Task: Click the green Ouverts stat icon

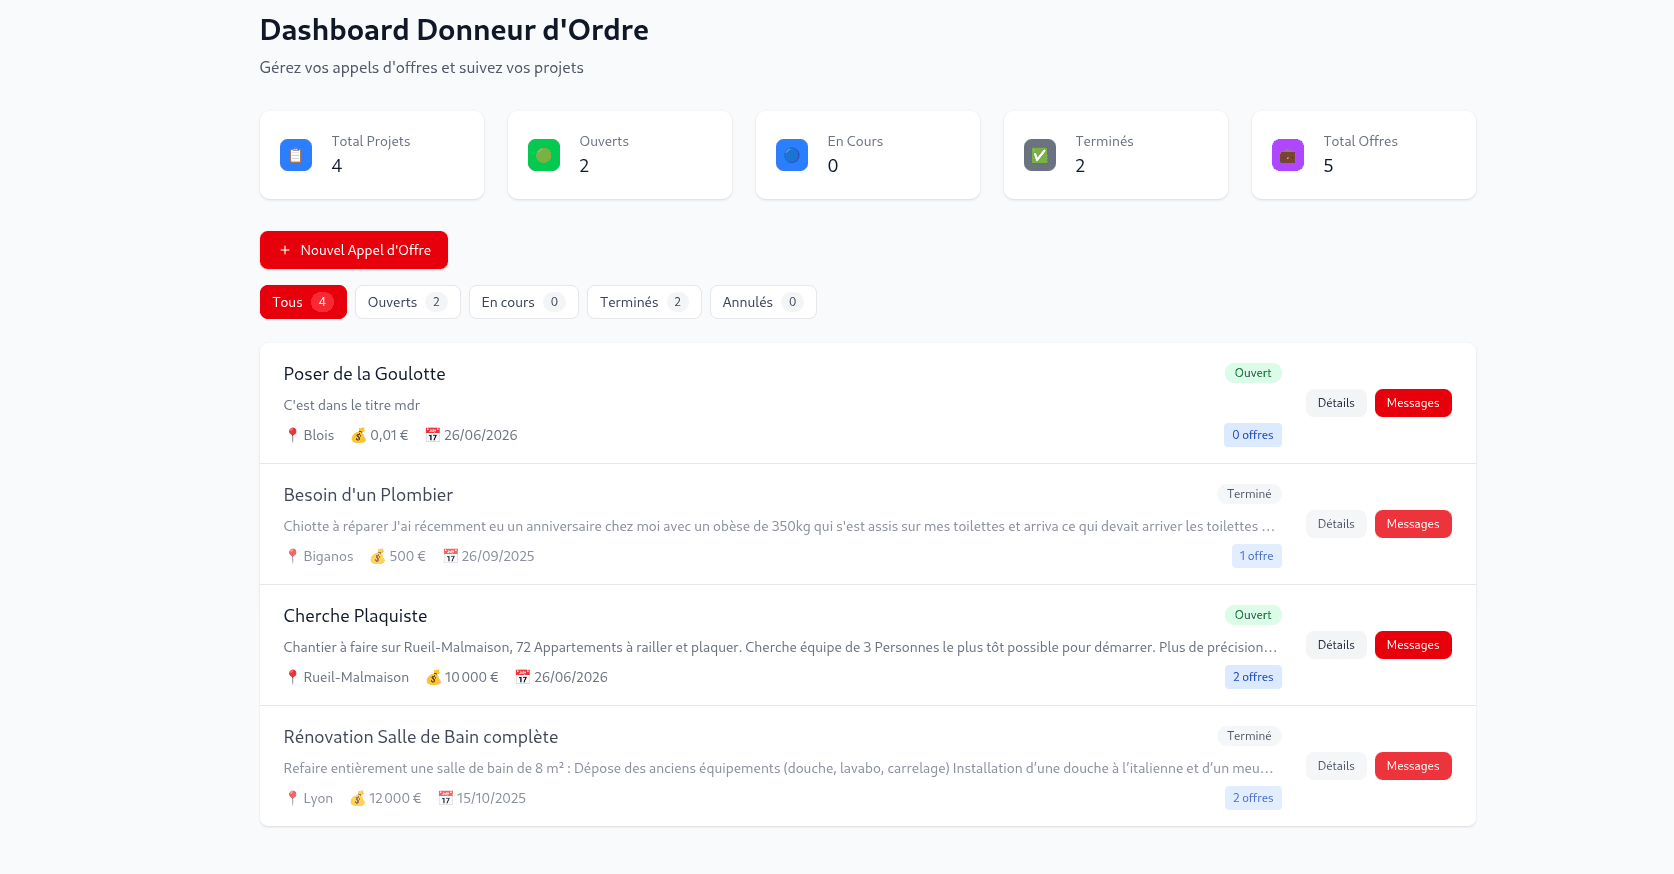Action: (544, 155)
